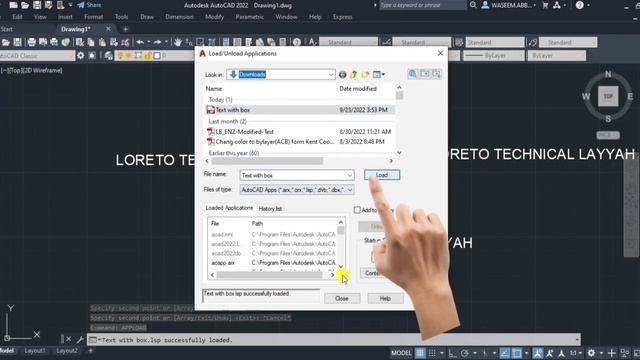
Task: Open the Files of type dropdown
Action: 297,190
